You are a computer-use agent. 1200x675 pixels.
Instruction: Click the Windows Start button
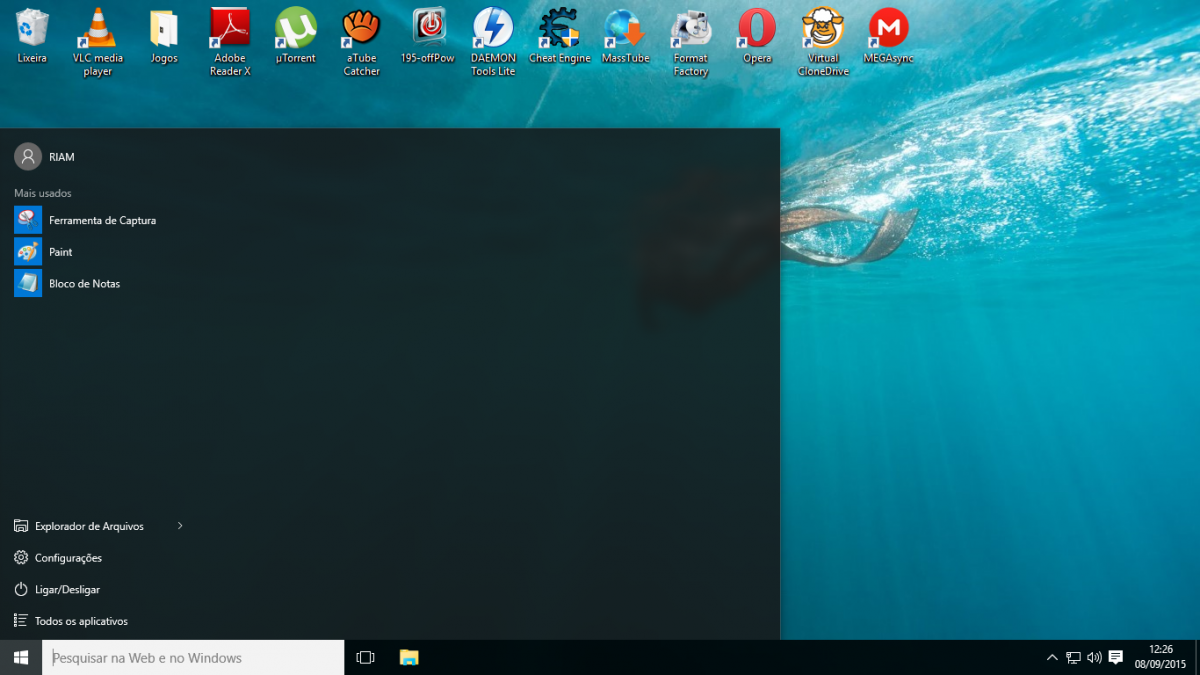point(21,657)
